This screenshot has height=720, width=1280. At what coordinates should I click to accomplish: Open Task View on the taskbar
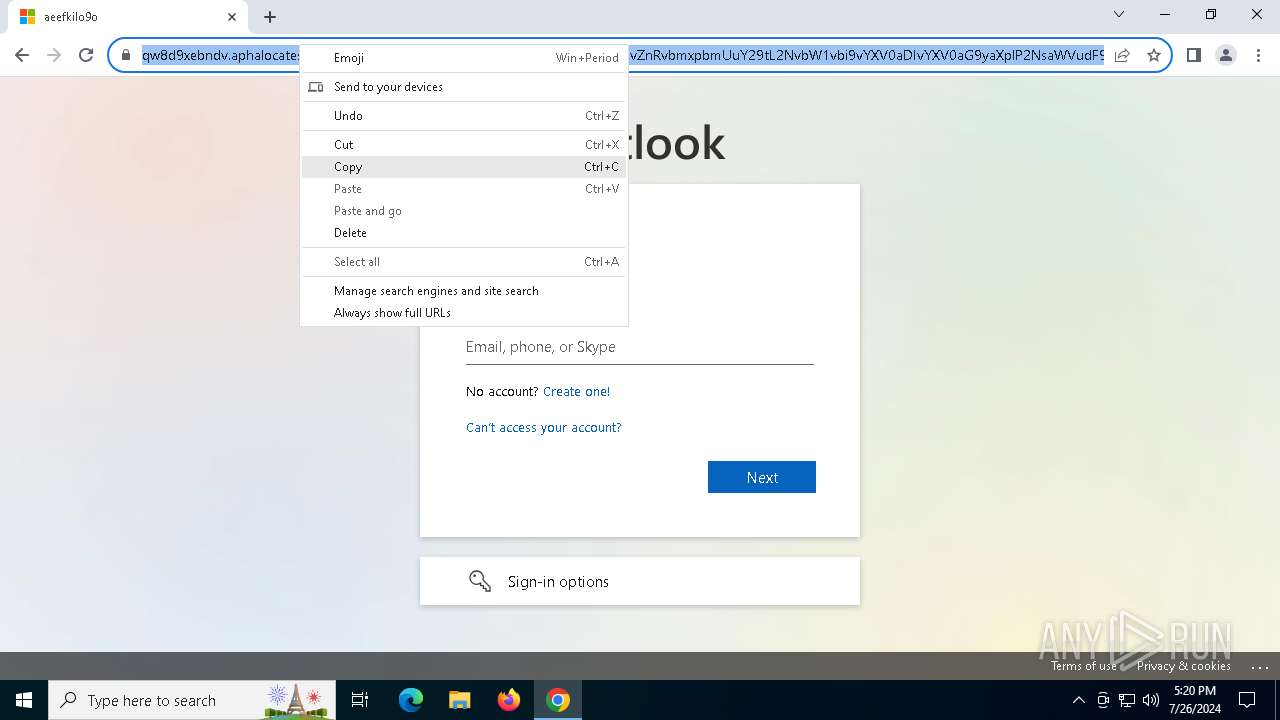pos(360,700)
